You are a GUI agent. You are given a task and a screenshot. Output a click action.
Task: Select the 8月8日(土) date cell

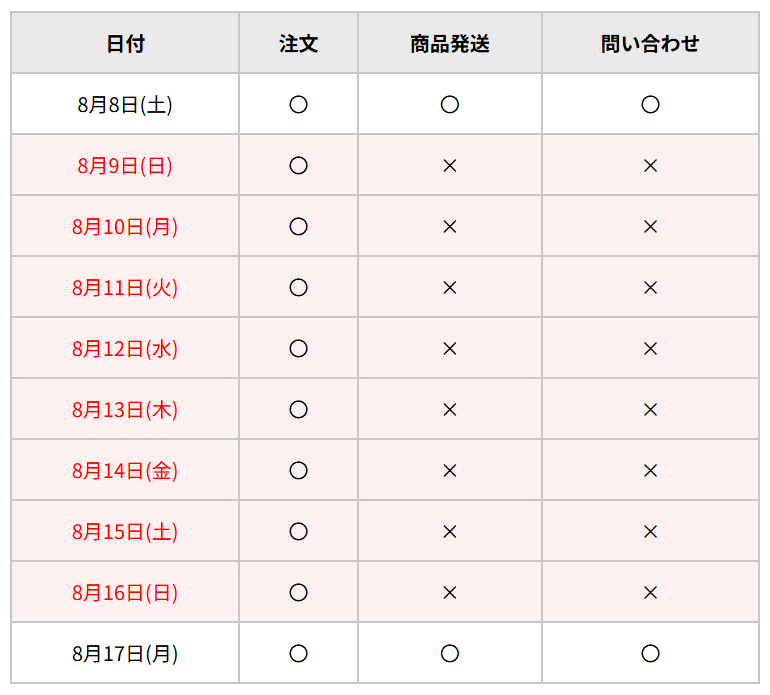(125, 104)
